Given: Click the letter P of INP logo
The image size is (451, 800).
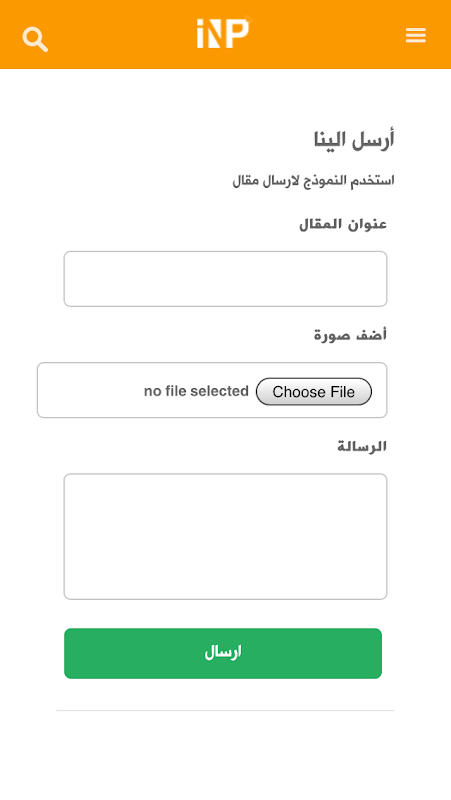Looking at the screenshot, I should click(237, 34).
